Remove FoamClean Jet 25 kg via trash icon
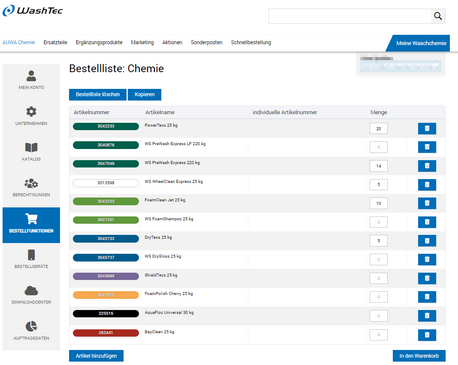Screen dimensions: 458x365 427,203
